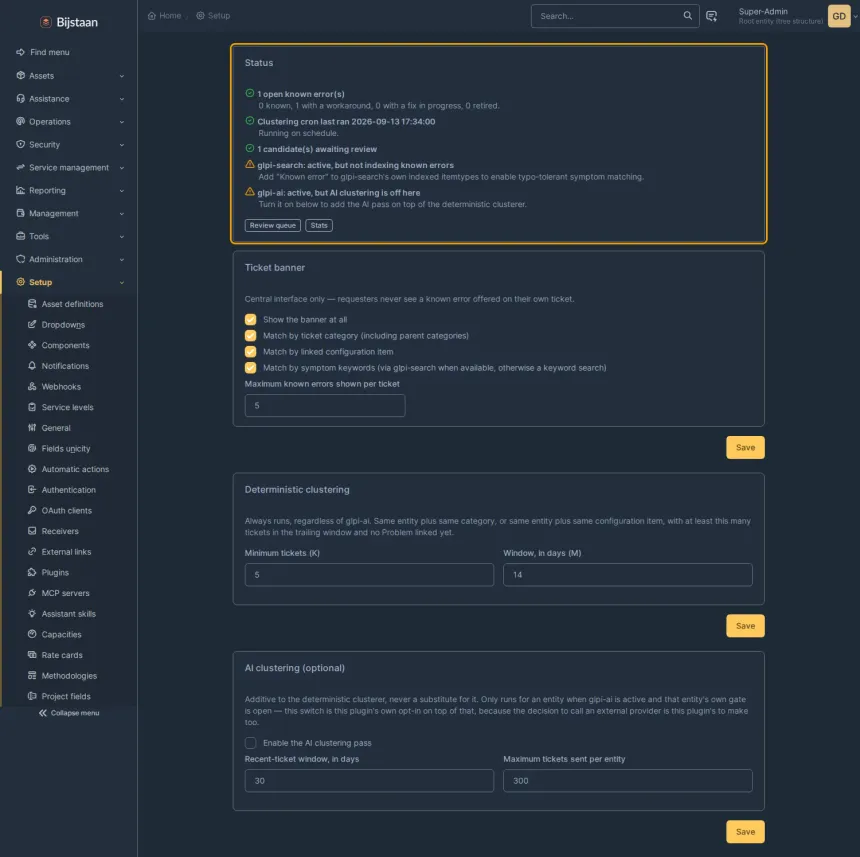The image size is (860, 857).
Task: Open Authentication menu item
Action: click(69, 490)
